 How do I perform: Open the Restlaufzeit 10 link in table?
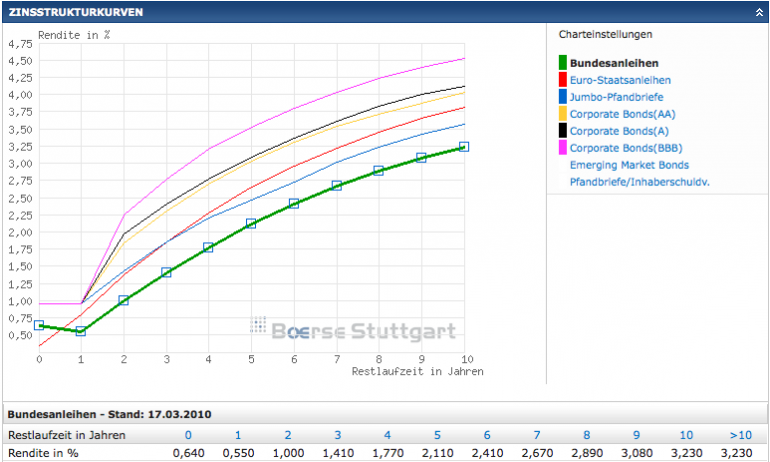[686, 435]
